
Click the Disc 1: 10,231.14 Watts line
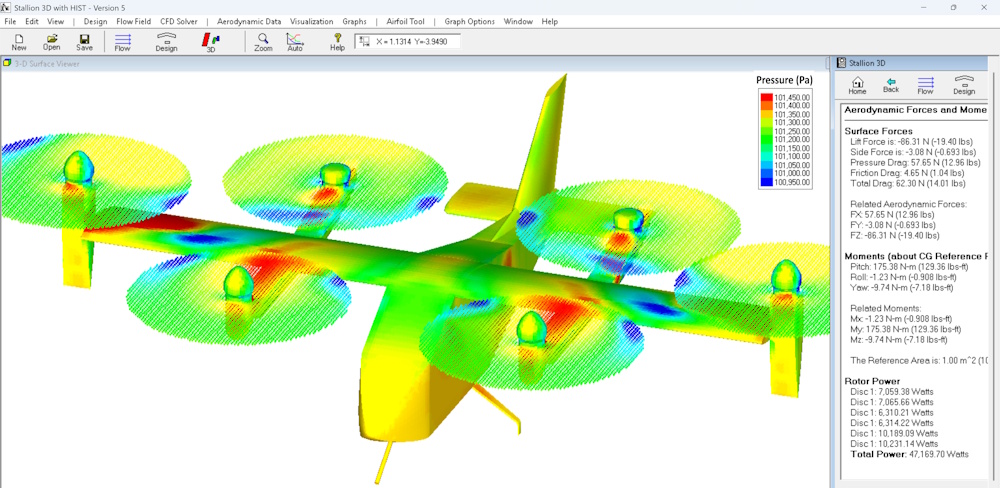894,443
